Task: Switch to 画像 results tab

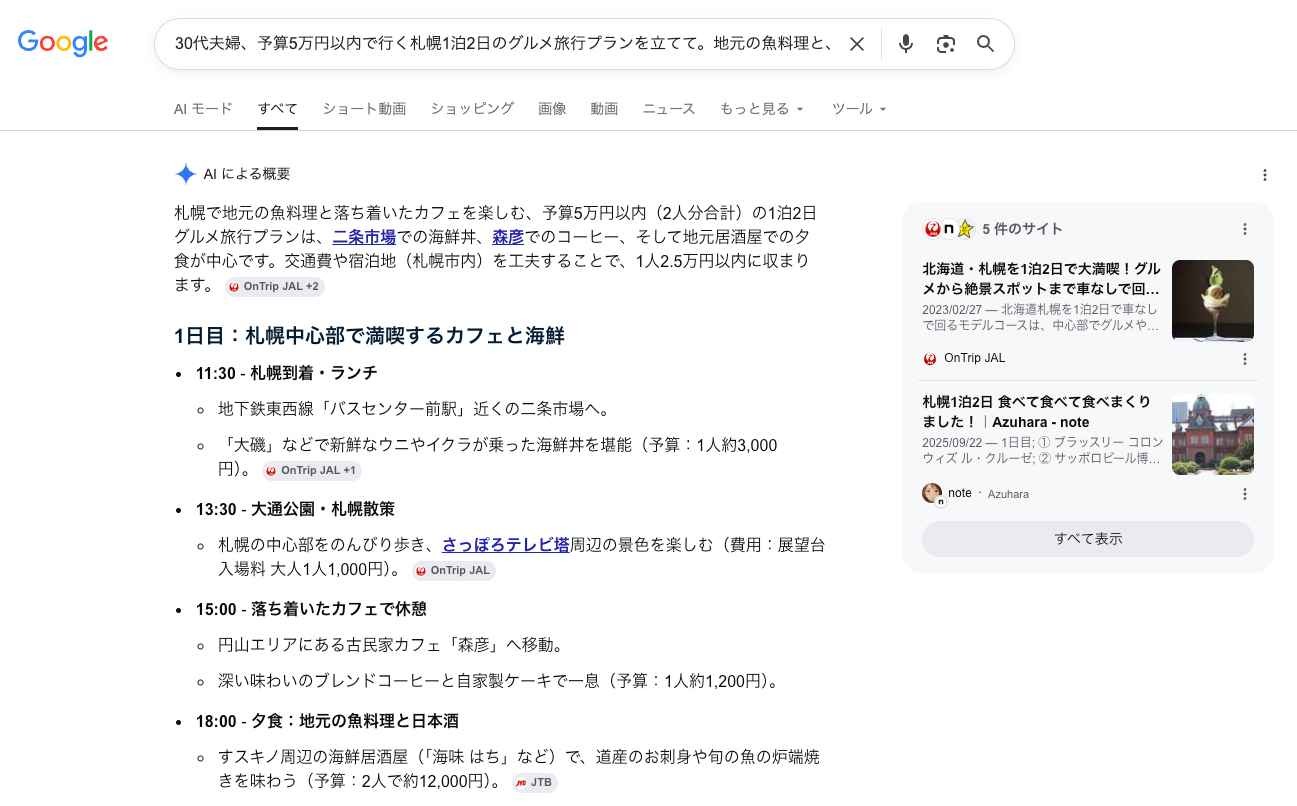Action: (x=552, y=109)
